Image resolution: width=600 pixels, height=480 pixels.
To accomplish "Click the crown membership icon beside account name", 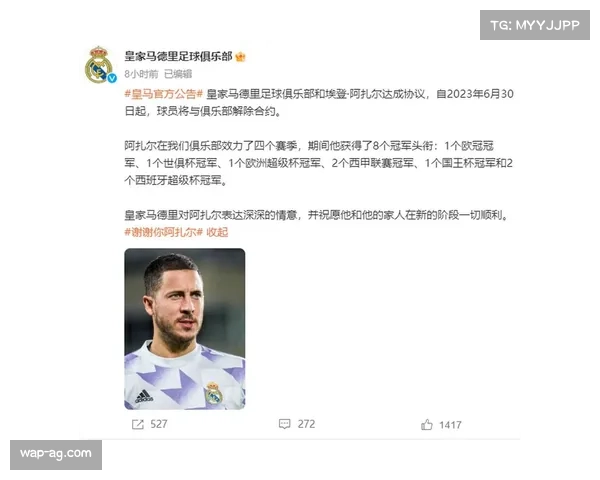I will [x=240, y=57].
